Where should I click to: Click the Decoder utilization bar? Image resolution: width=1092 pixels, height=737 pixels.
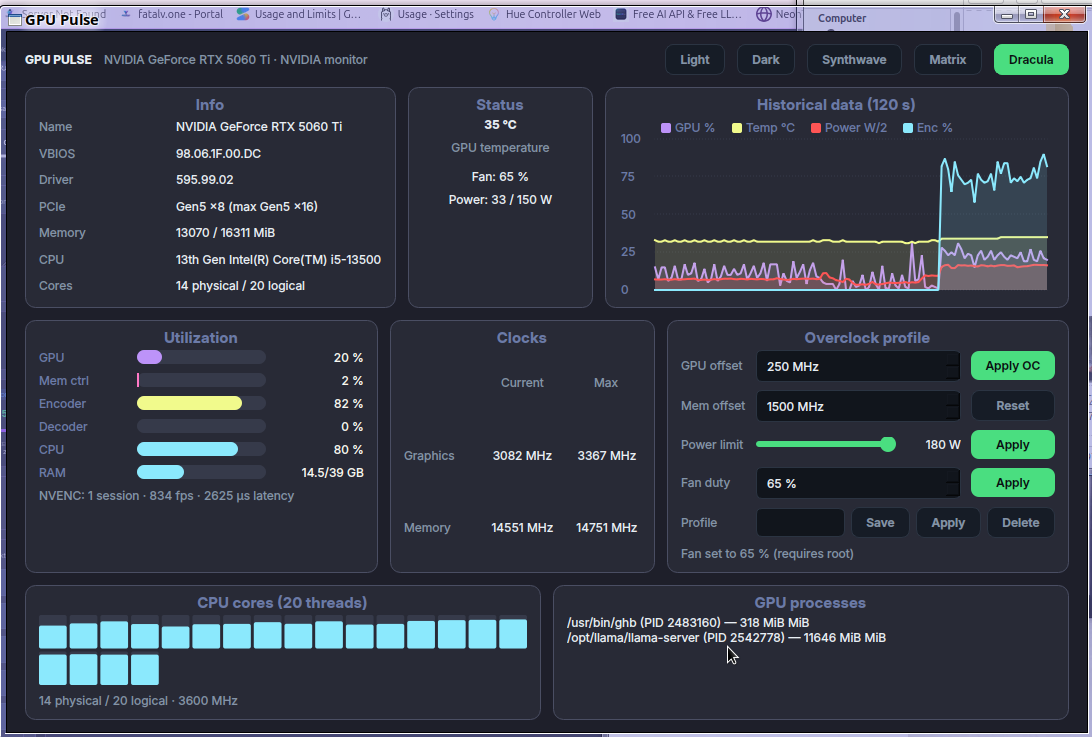(201, 426)
